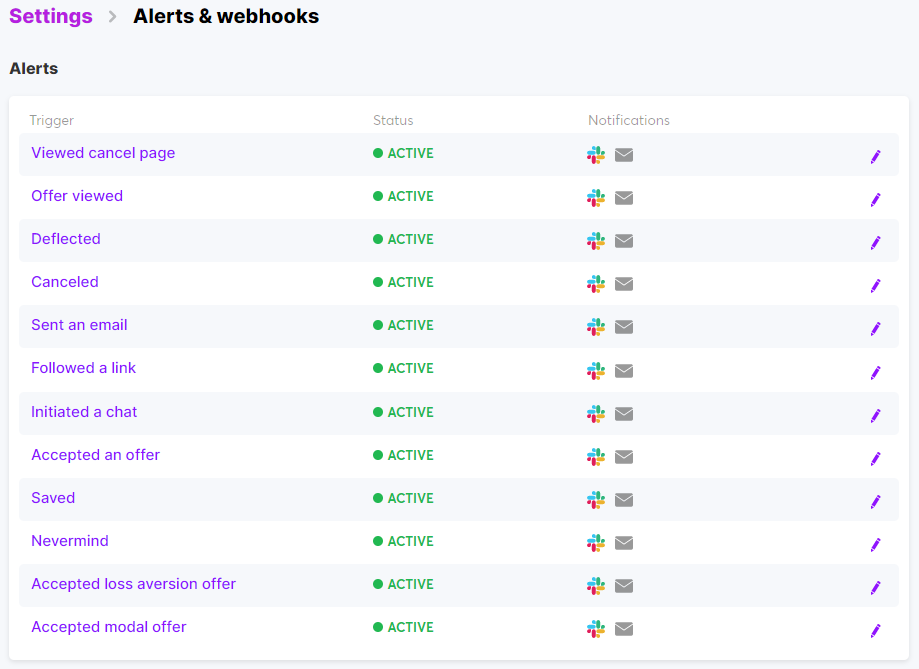Edit the Offer viewed alert pencil
The height and width of the screenshot is (669, 919).
[876, 199]
